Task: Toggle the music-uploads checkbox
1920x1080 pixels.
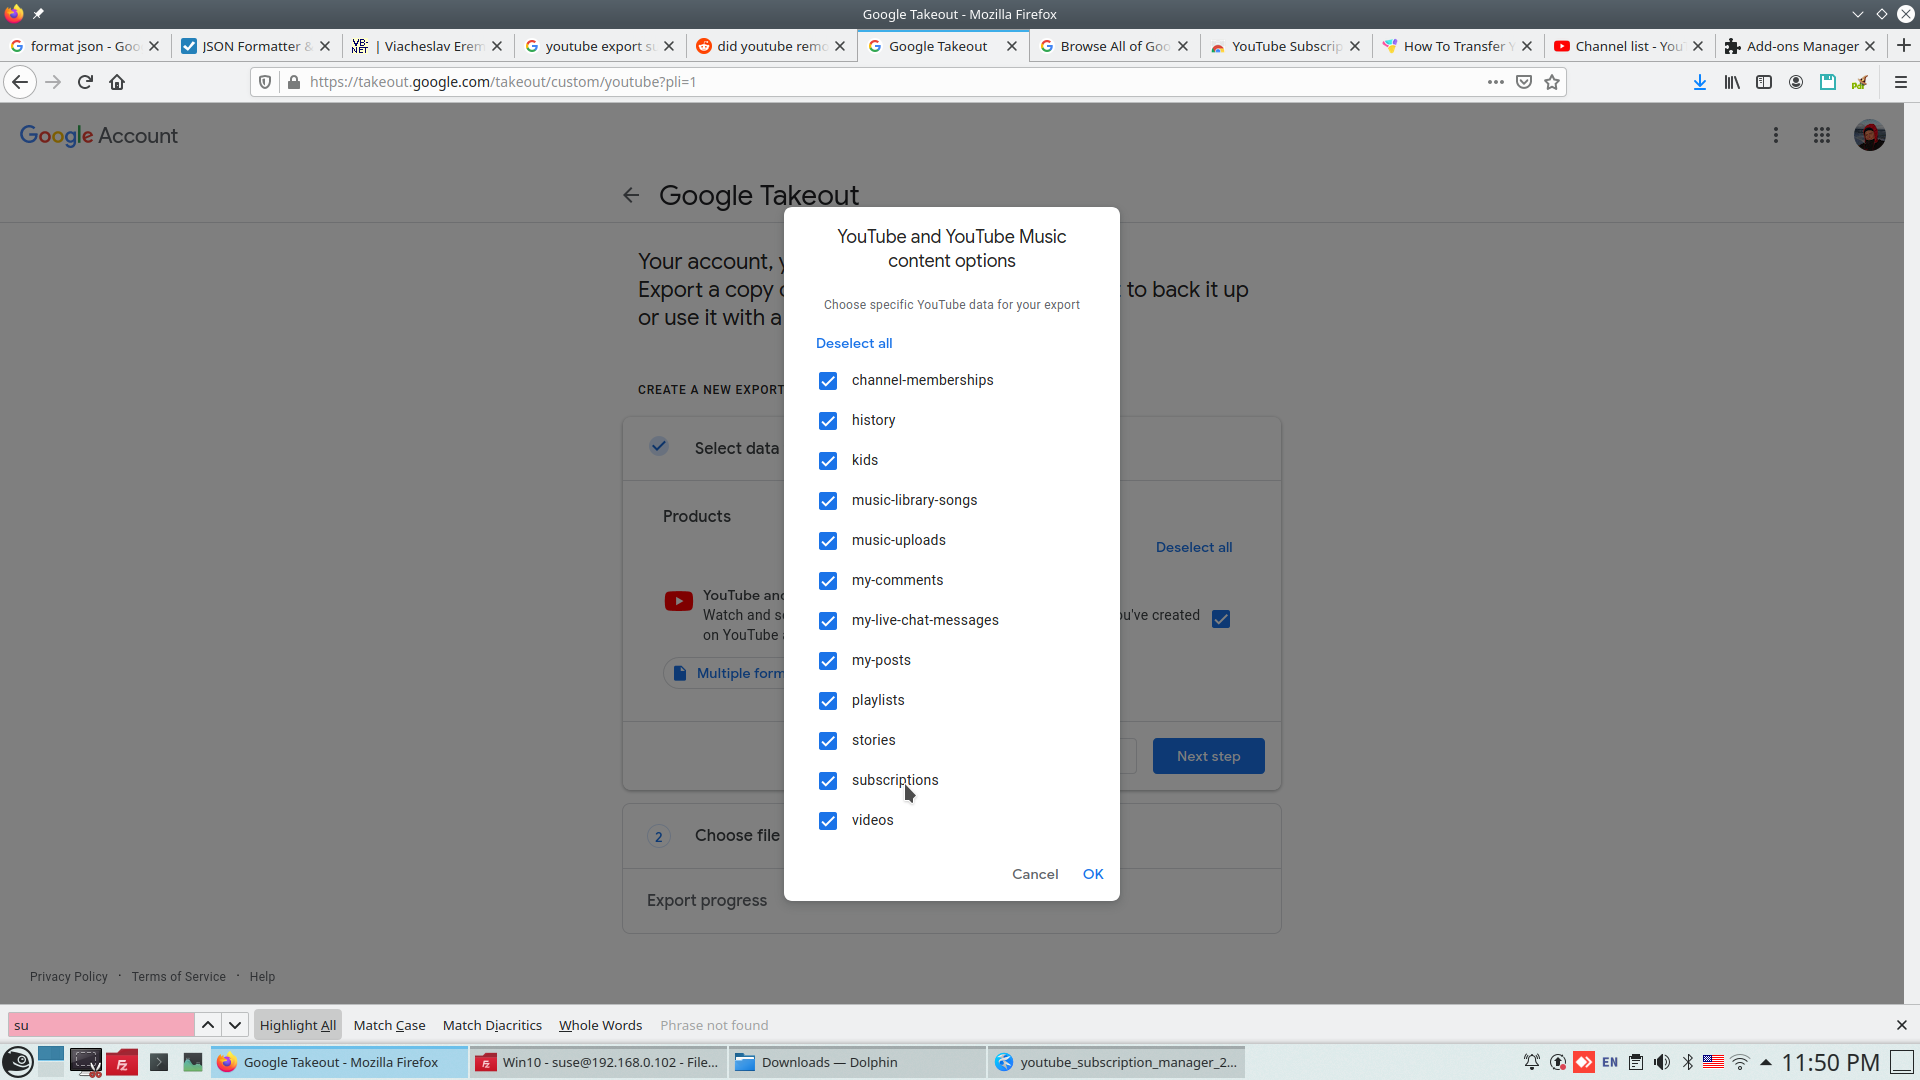Action: (x=828, y=541)
